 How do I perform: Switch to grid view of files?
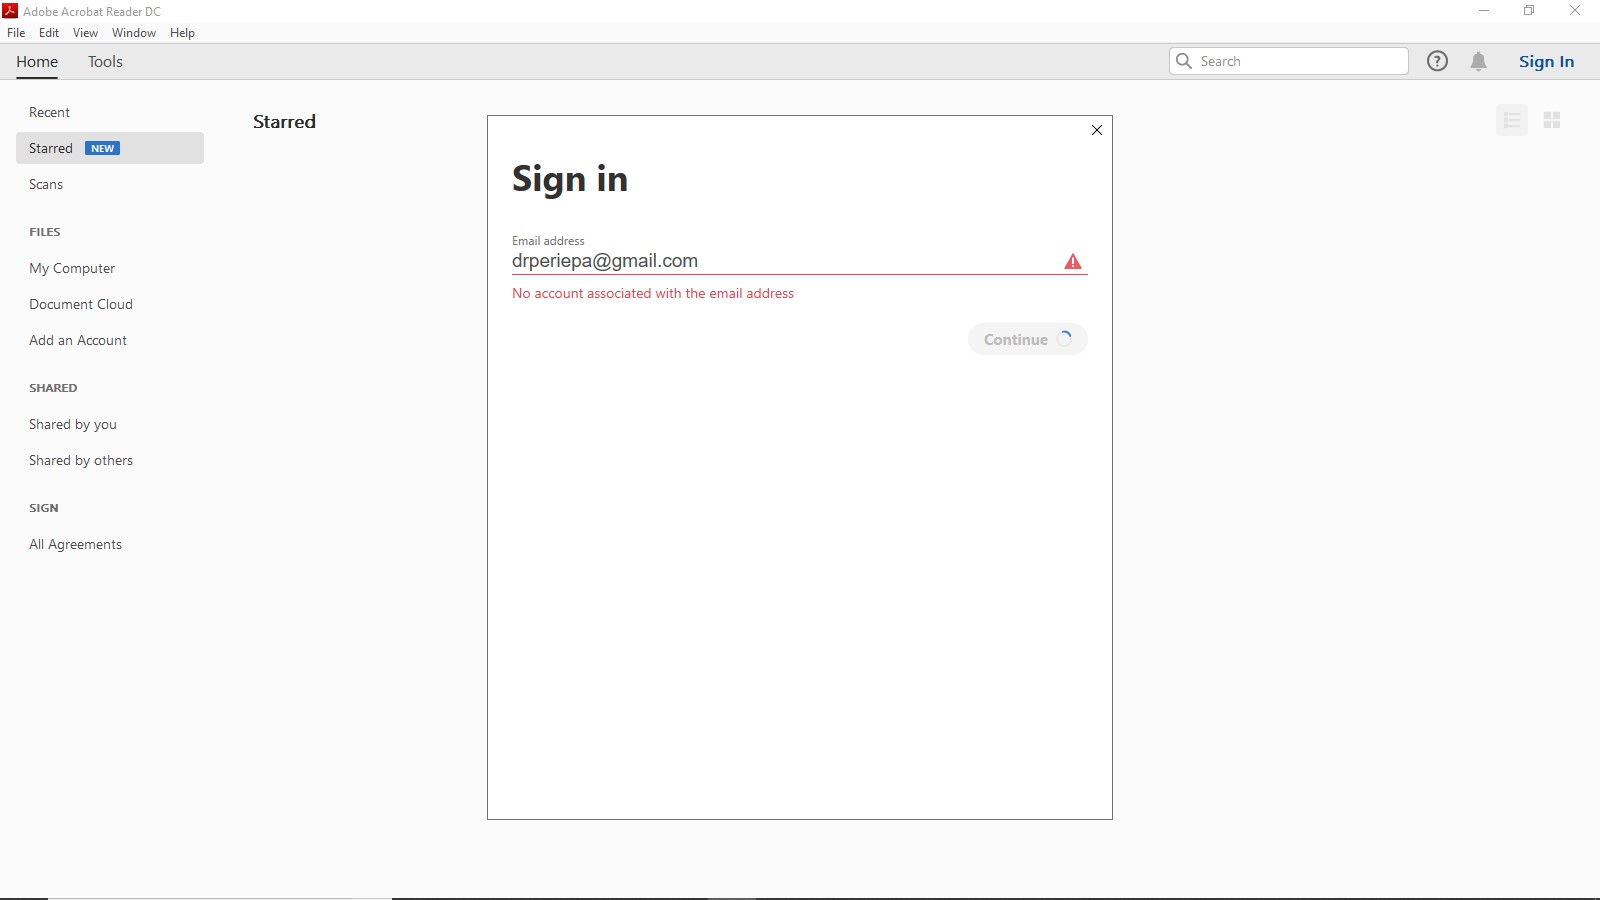pos(1553,120)
